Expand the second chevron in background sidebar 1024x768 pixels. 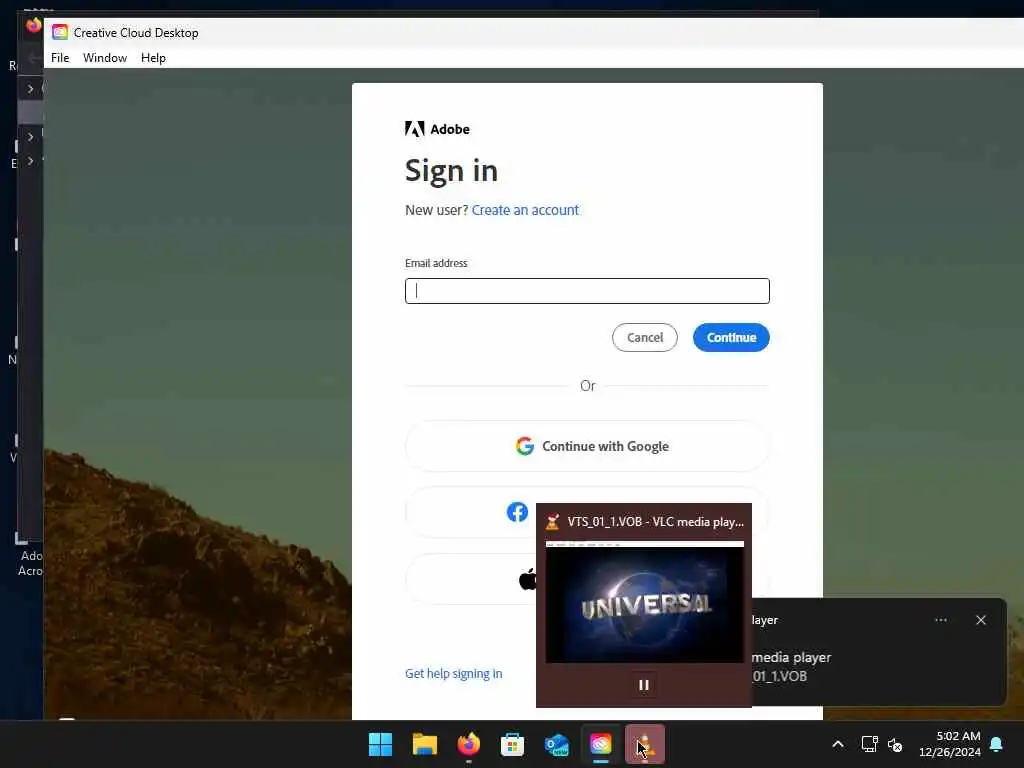tap(30, 136)
